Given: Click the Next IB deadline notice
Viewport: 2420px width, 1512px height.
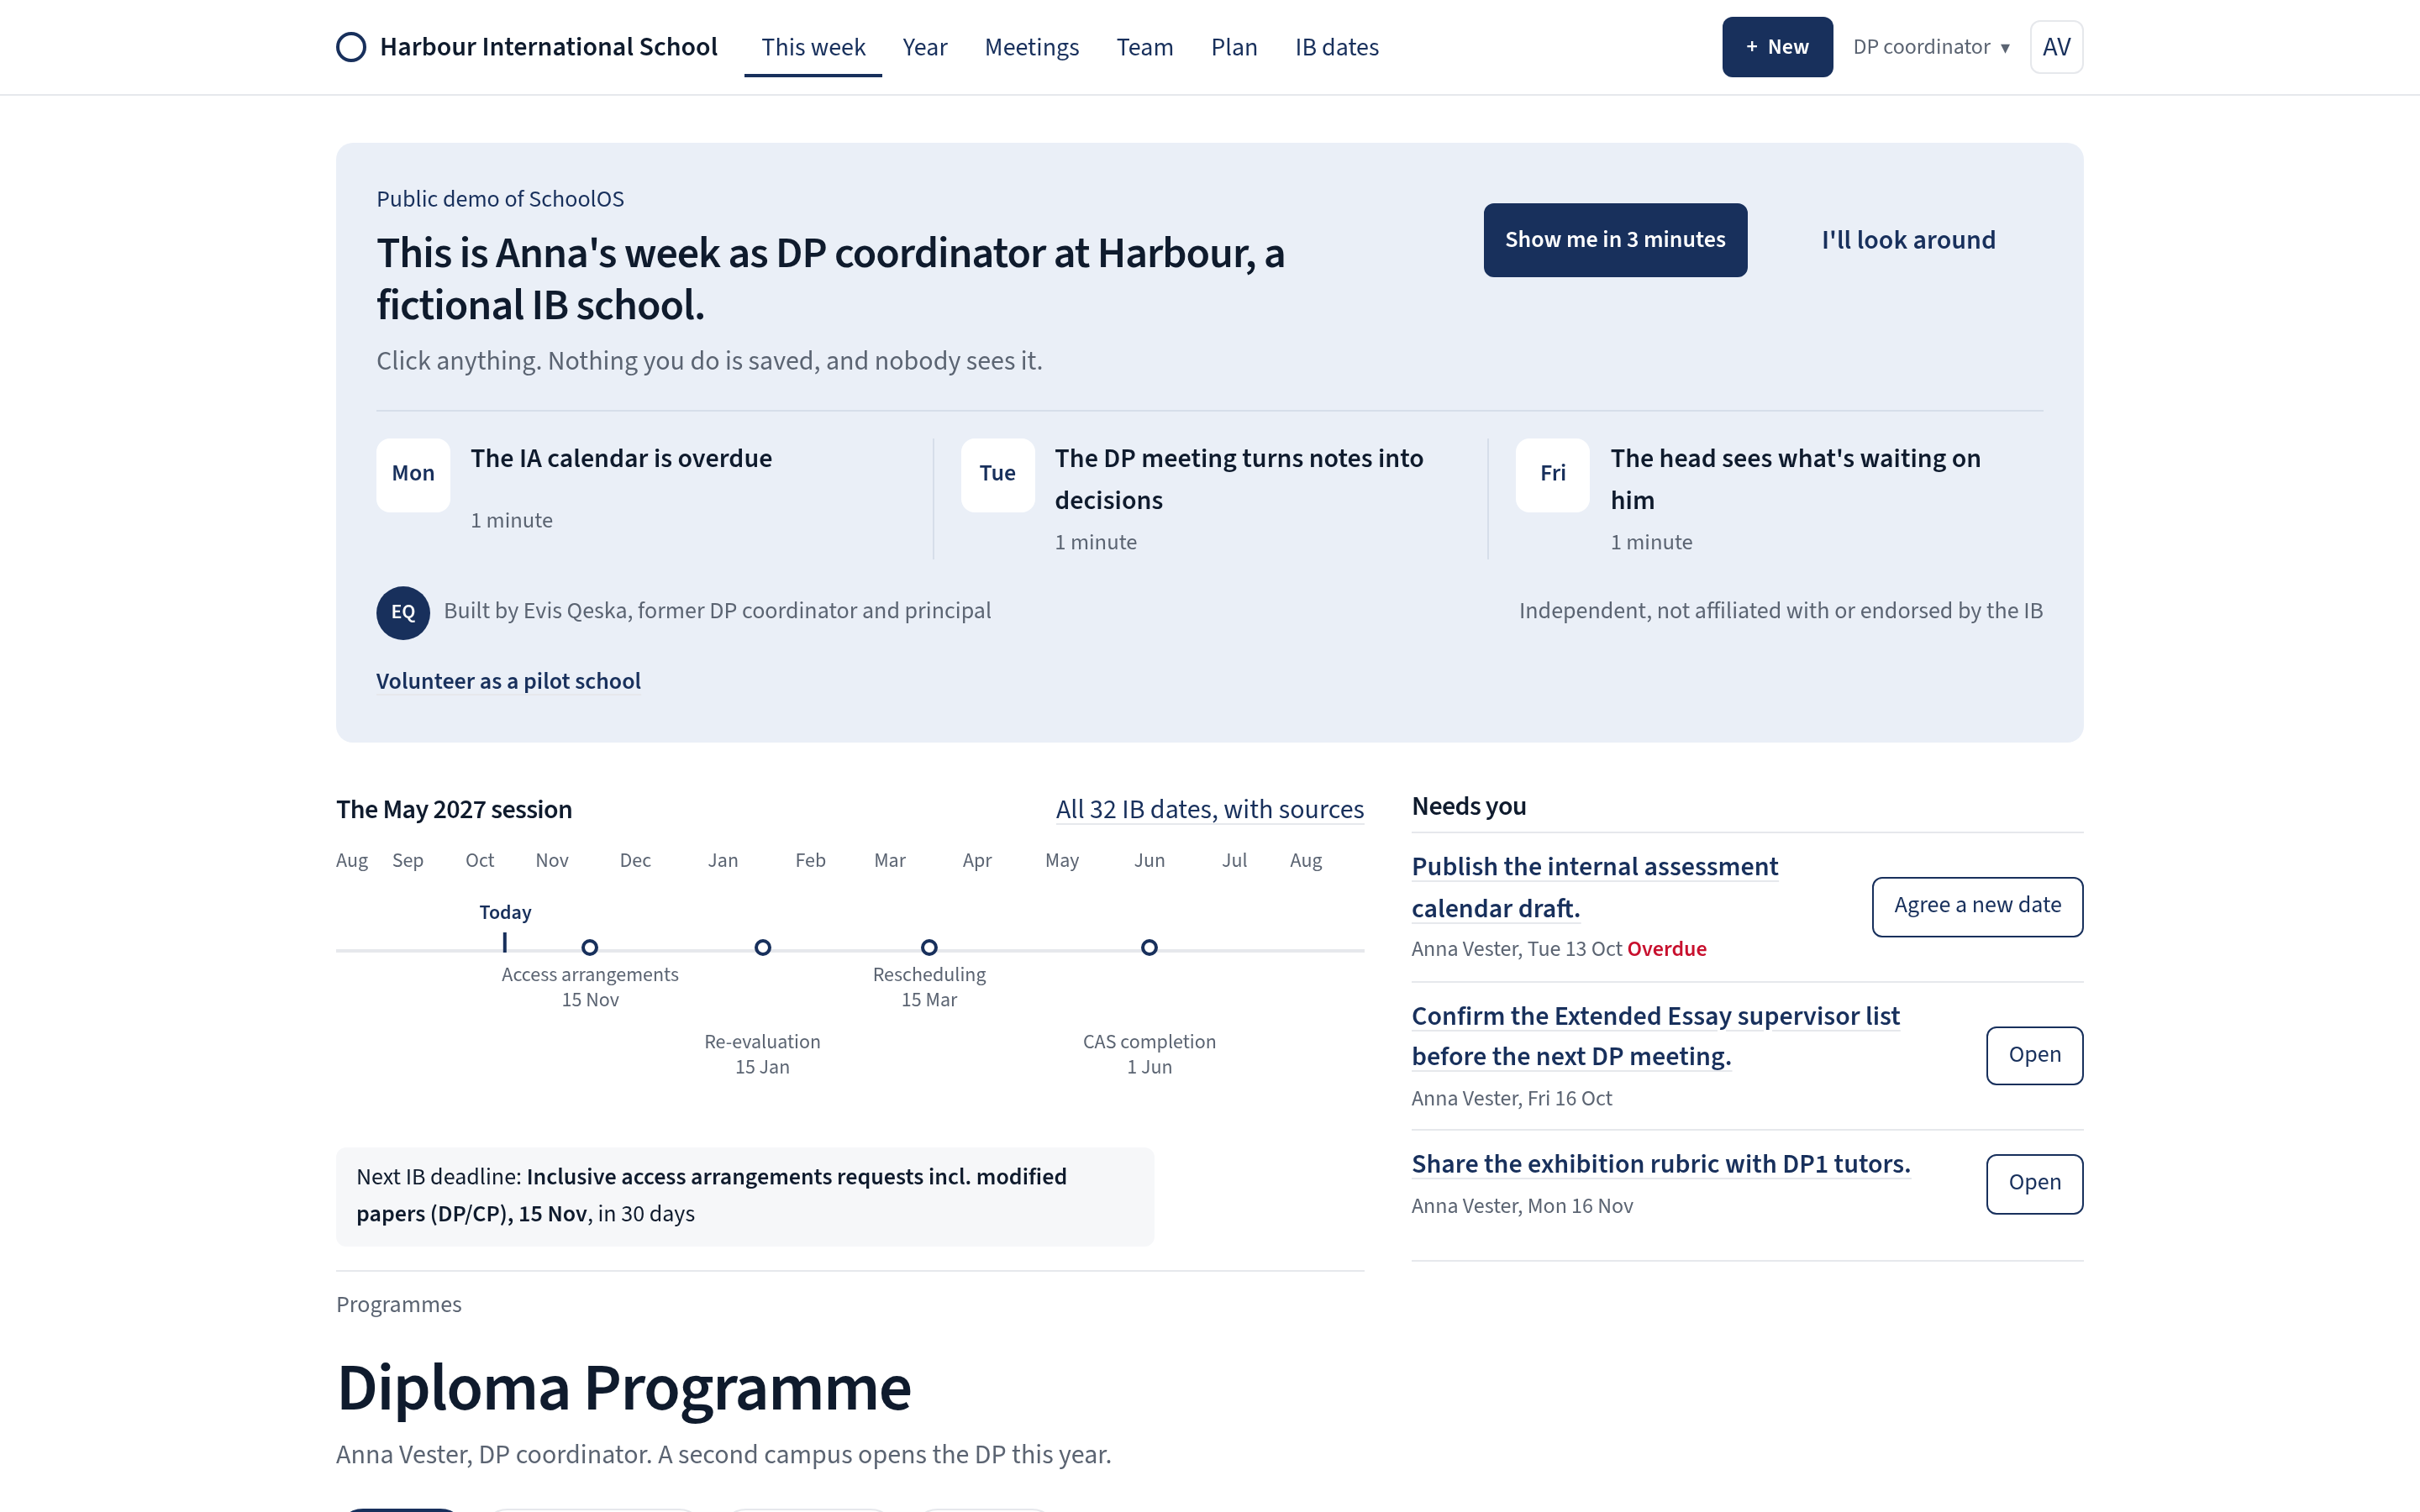Looking at the screenshot, I should coord(745,1196).
